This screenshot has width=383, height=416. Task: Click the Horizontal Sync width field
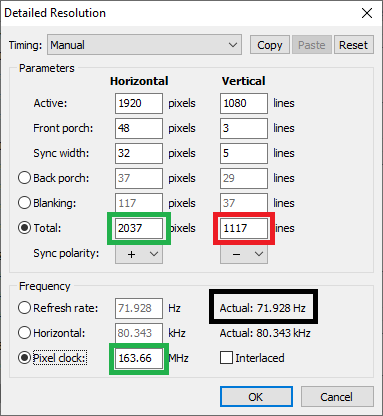click(139, 153)
